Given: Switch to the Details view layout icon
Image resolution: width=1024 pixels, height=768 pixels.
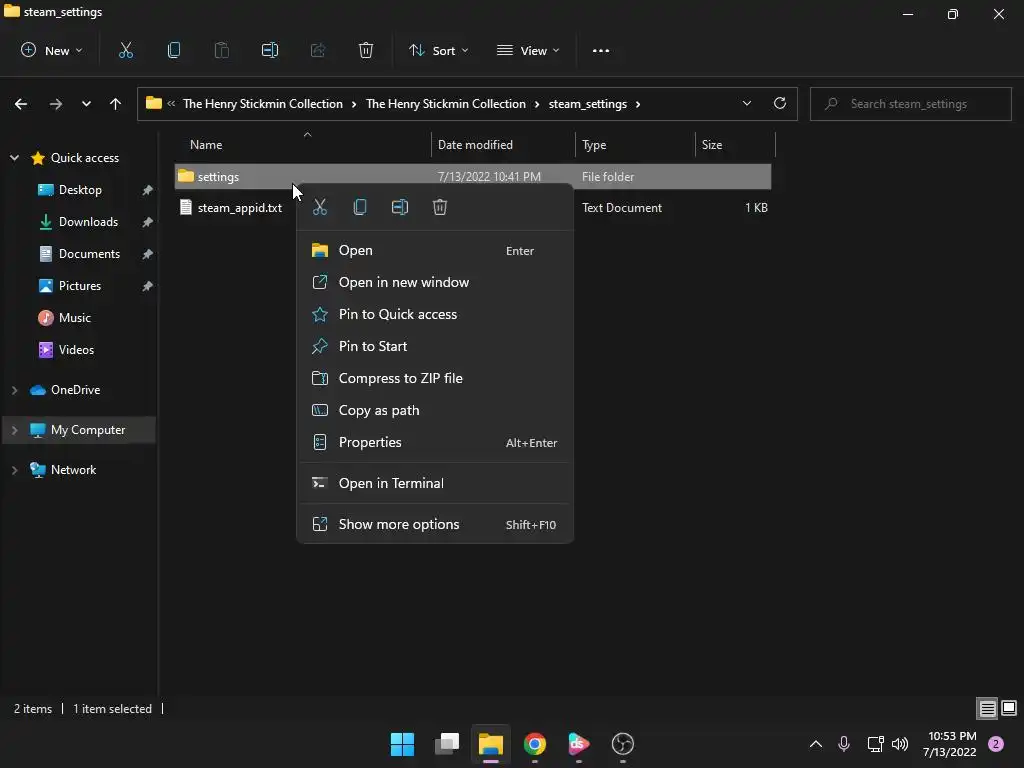Looking at the screenshot, I should [x=987, y=709].
